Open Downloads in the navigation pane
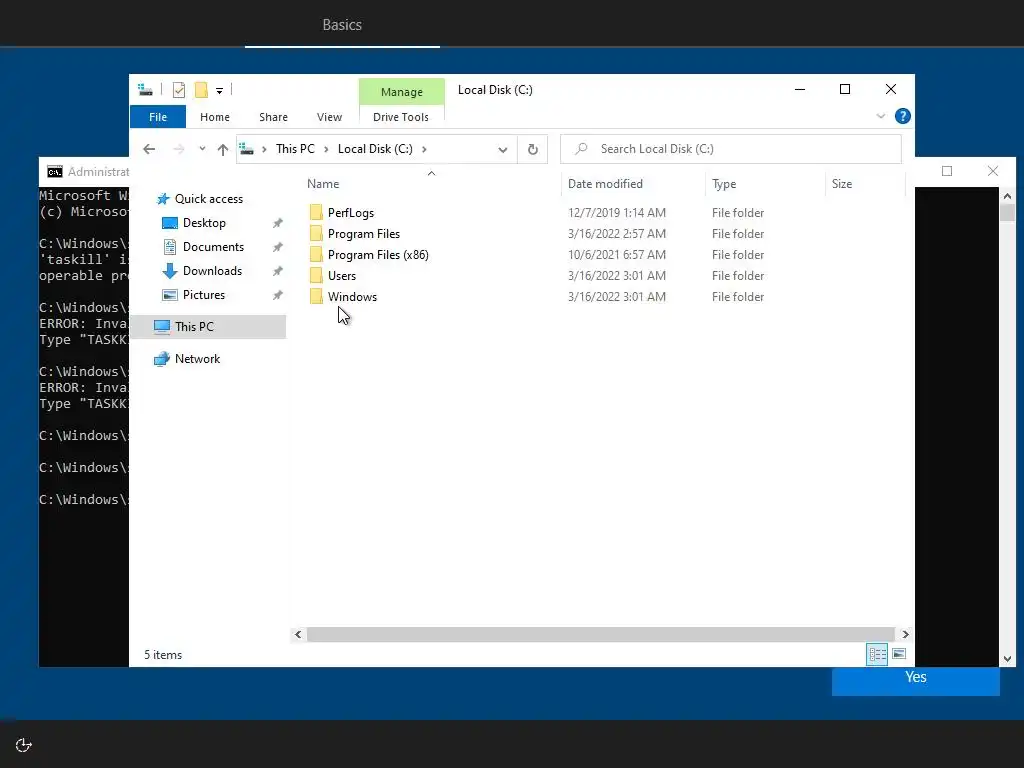This screenshot has width=1024, height=768. tap(212, 270)
